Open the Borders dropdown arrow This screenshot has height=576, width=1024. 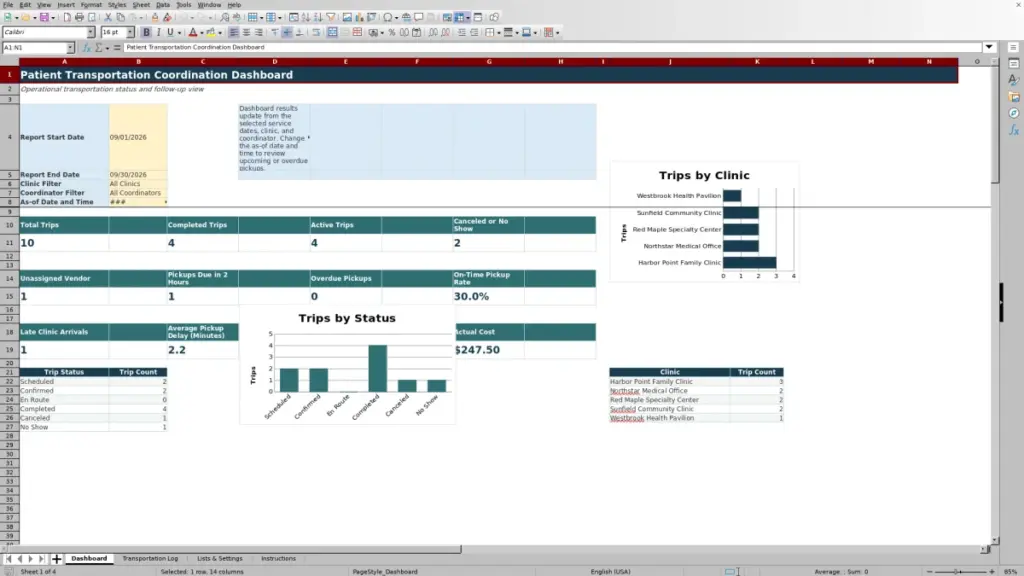[x=499, y=33]
